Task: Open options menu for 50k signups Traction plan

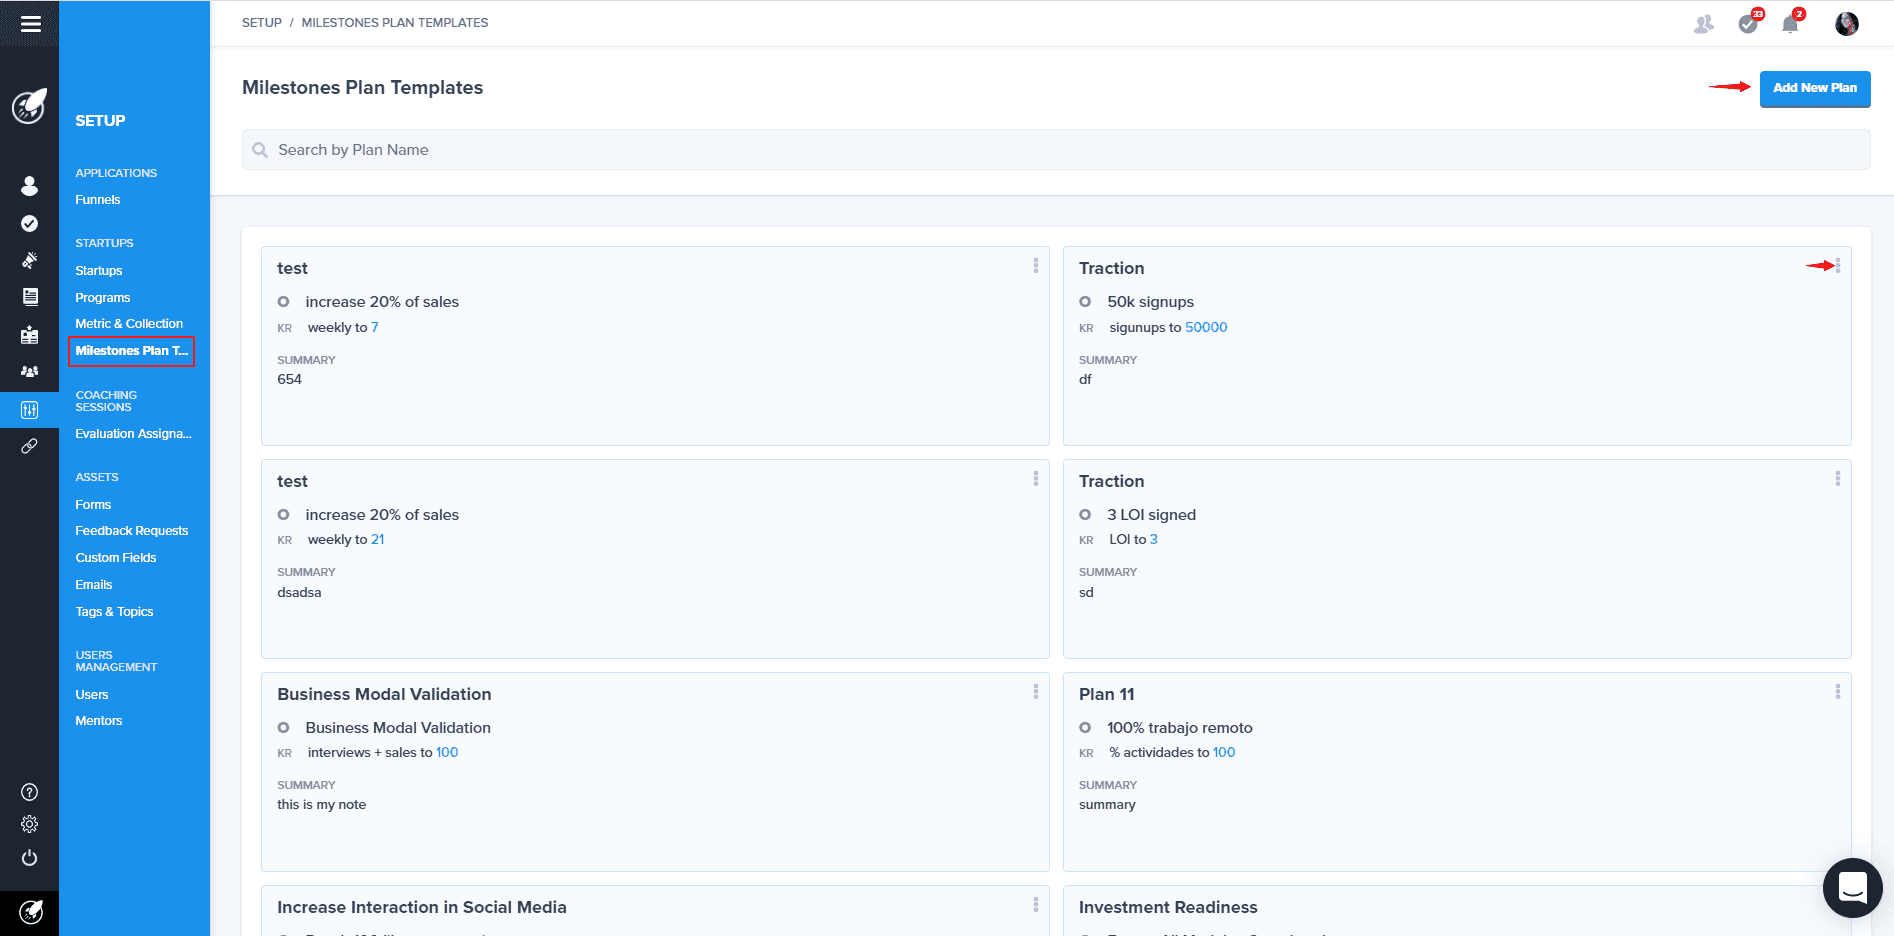Action: (x=1838, y=266)
